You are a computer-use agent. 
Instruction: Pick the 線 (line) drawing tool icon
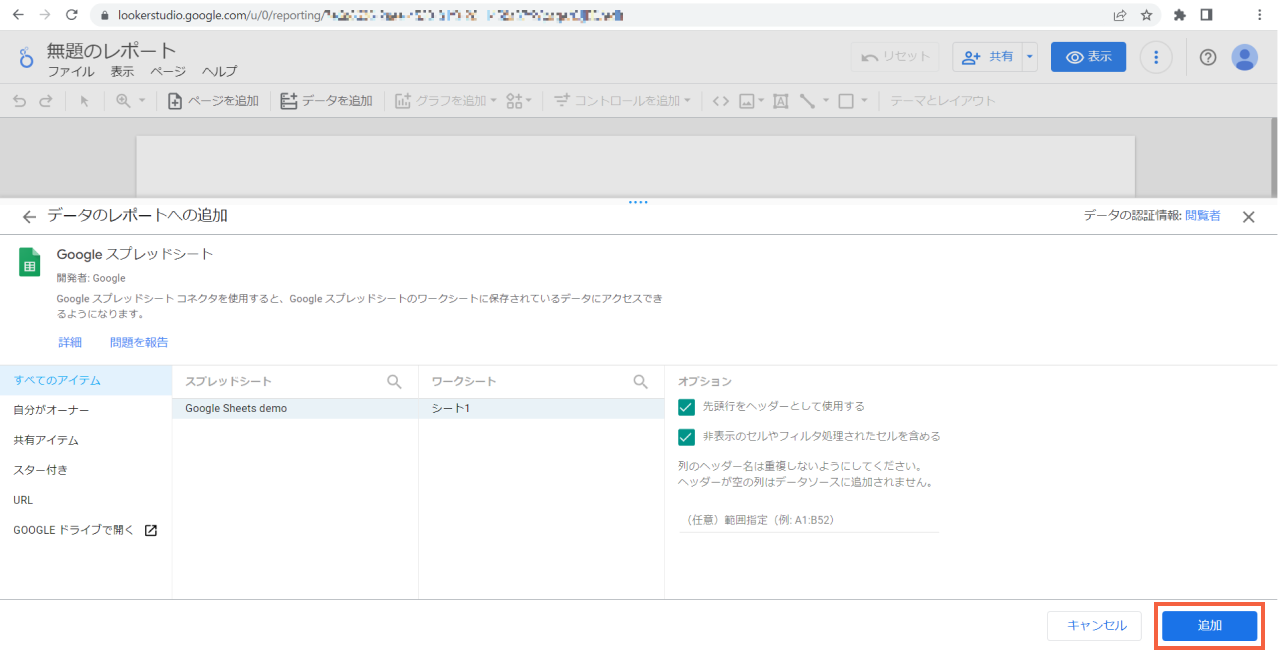(808, 100)
